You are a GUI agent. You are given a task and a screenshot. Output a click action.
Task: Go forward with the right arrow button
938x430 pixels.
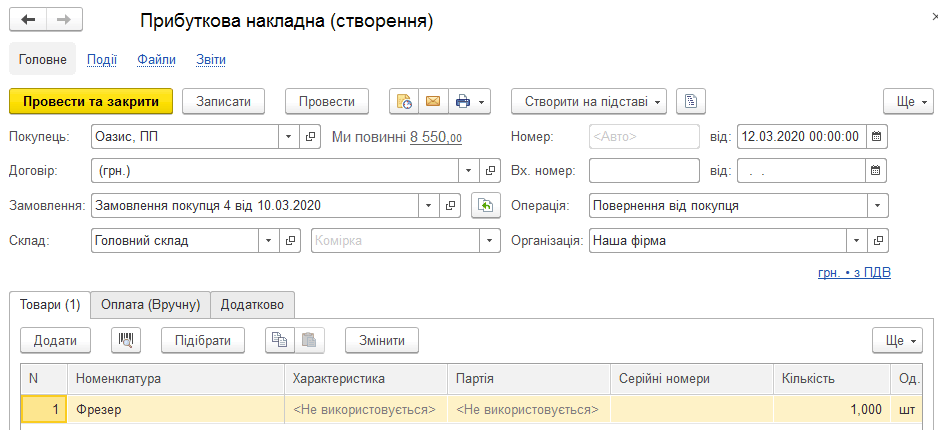(x=64, y=20)
